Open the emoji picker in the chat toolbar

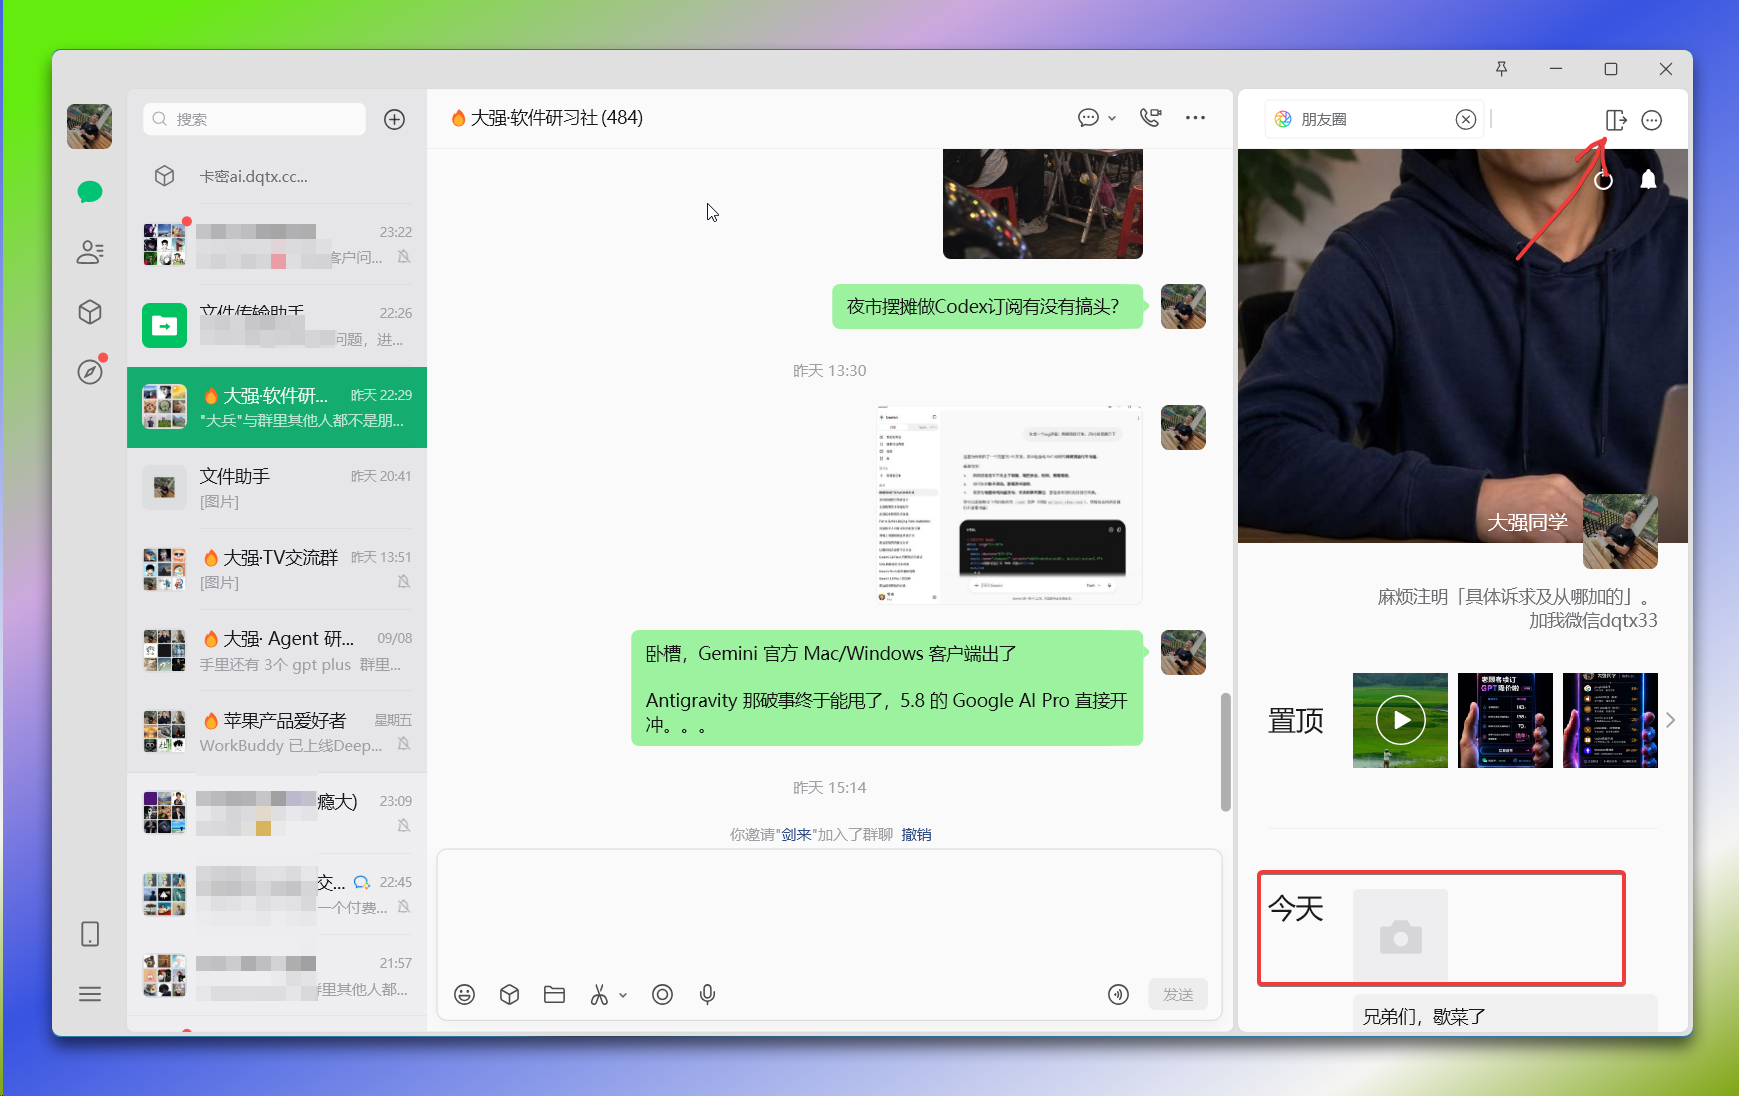click(464, 994)
